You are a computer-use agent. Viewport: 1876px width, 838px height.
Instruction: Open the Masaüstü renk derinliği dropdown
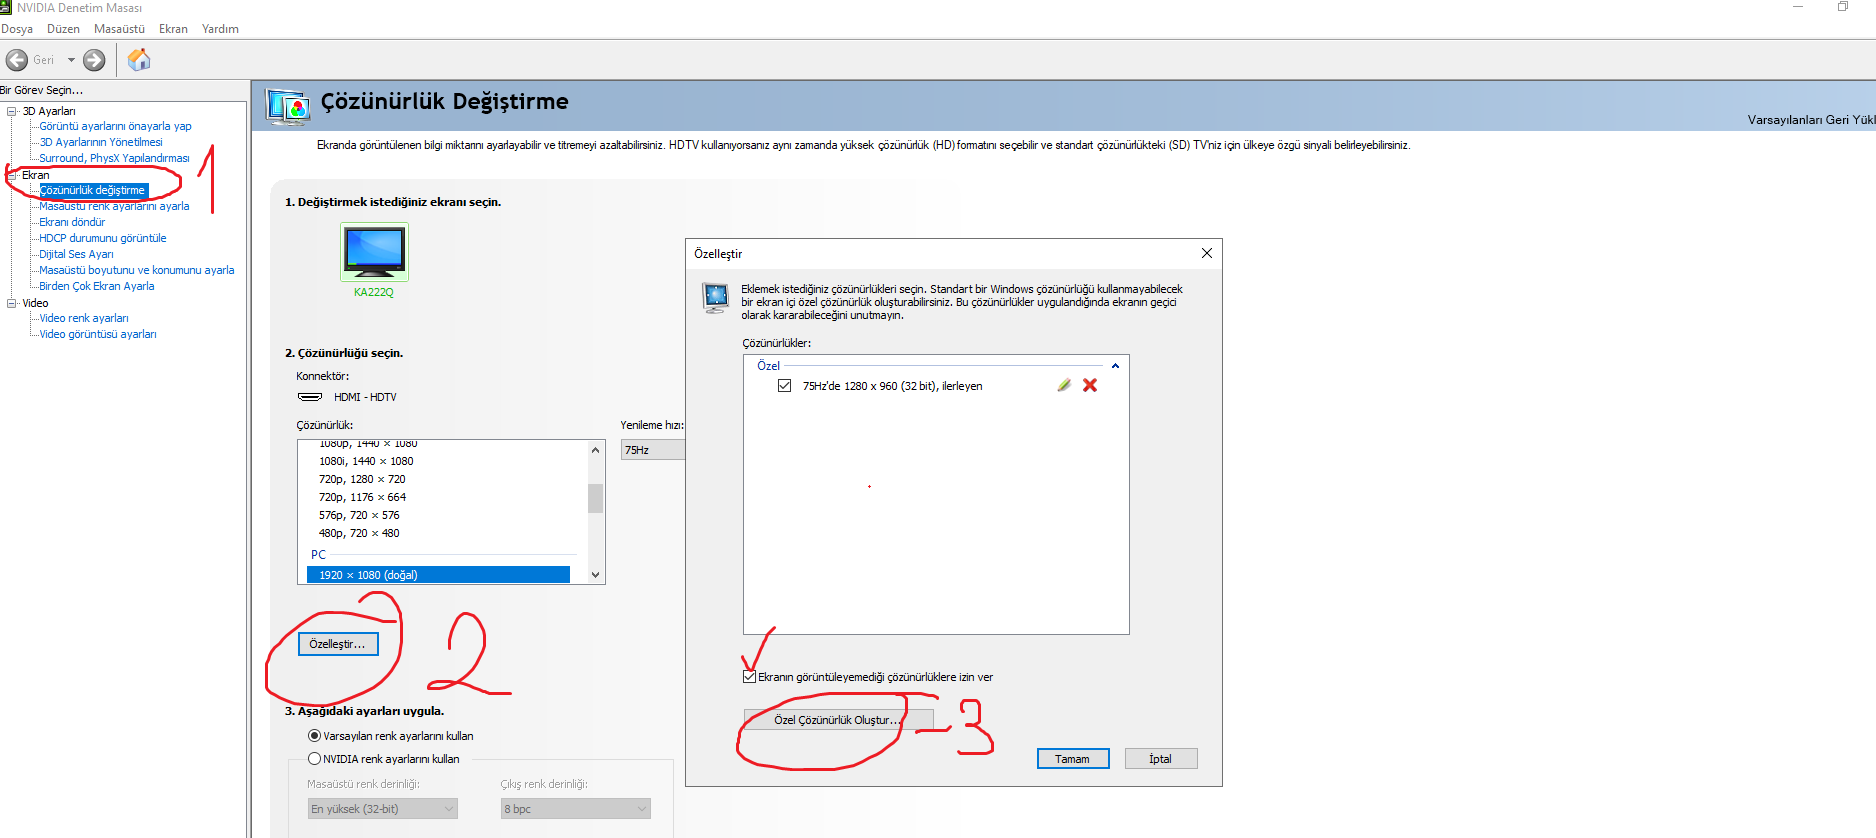tap(382, 809)
